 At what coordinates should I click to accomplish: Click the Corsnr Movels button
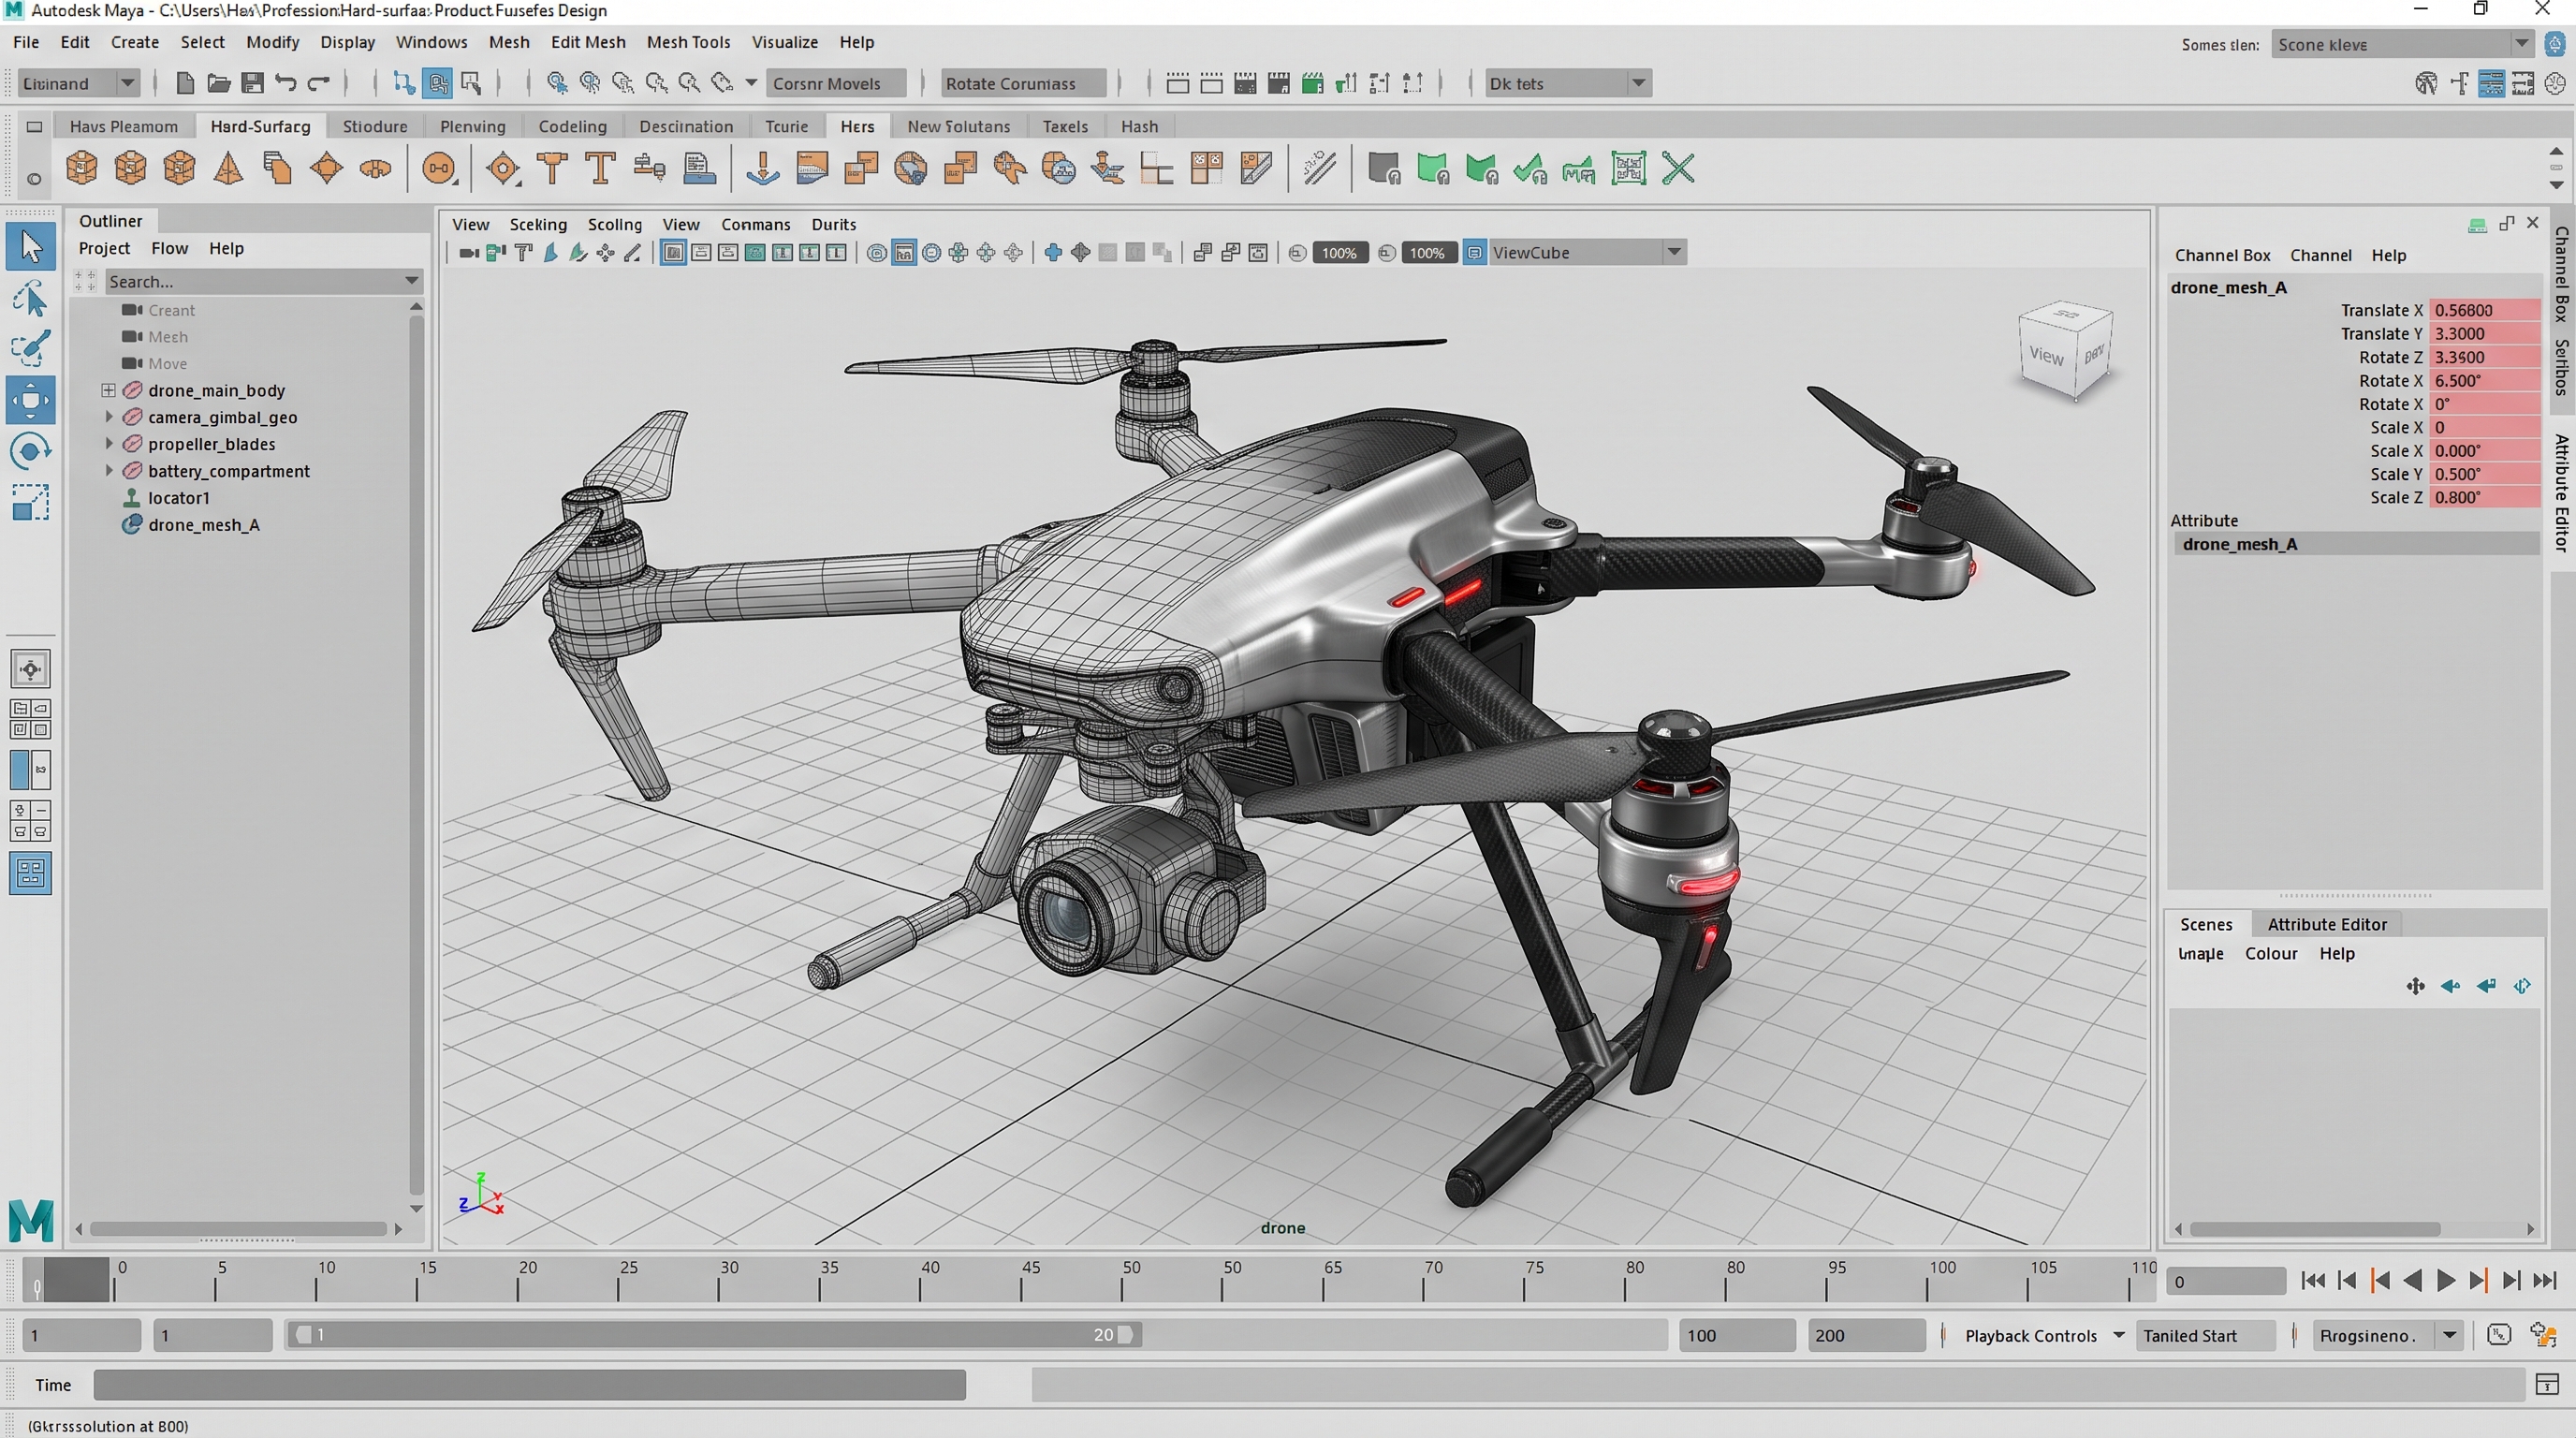click(836, 83)
